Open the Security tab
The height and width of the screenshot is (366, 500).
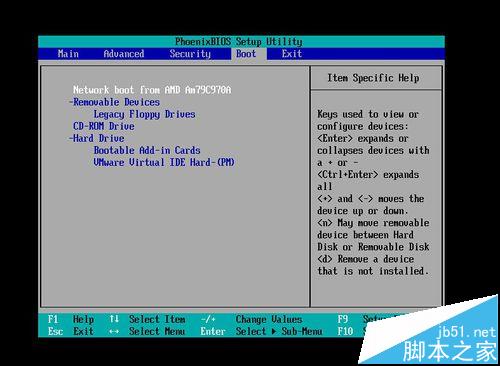190,54
